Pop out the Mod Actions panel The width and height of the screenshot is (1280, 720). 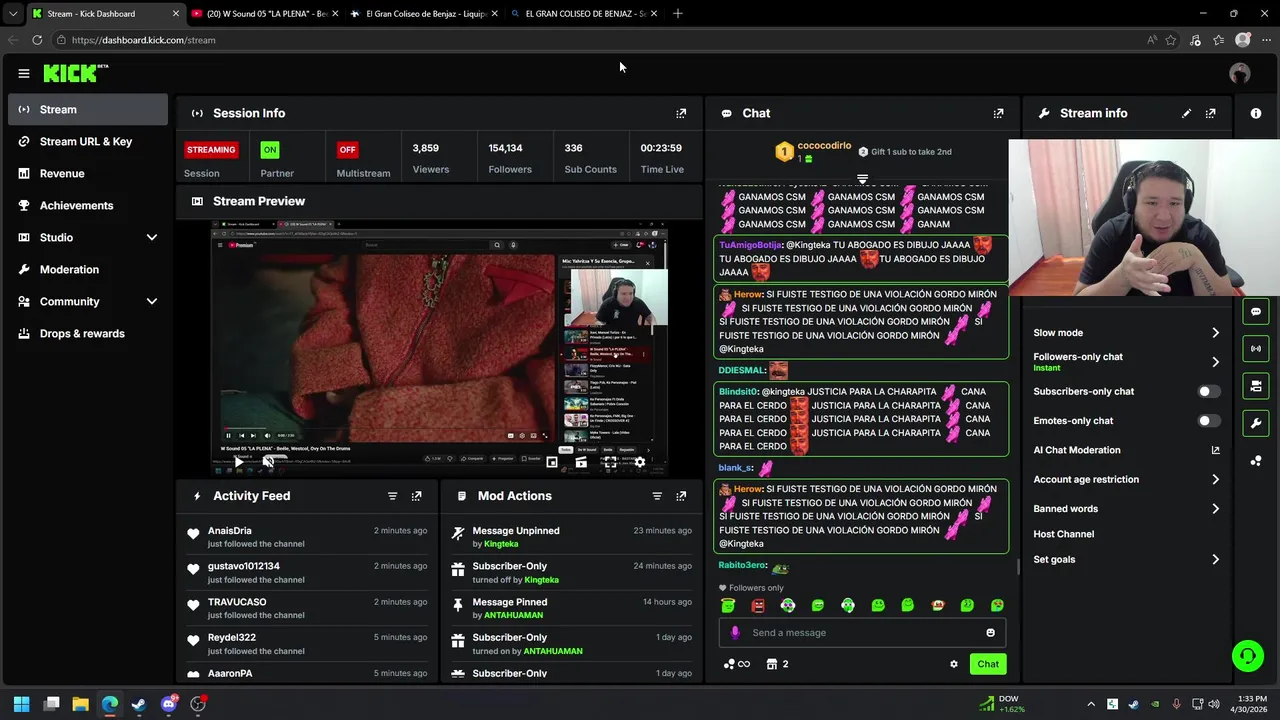coord(681,496)
